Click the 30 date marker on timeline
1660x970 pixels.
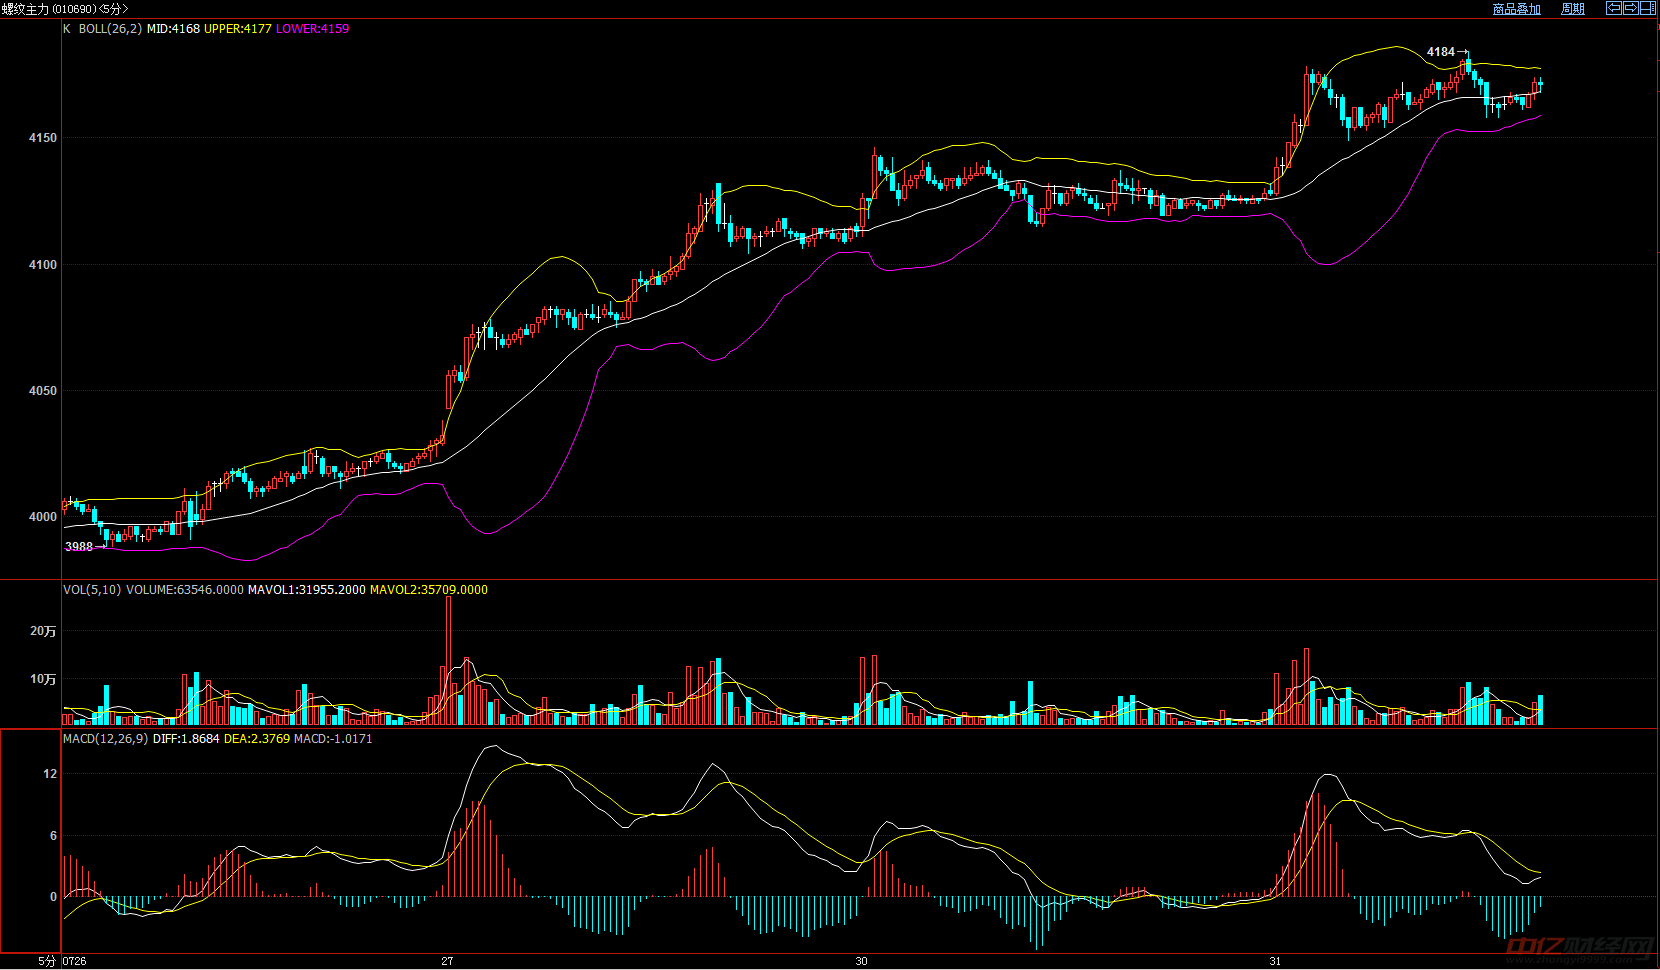click(861, 961)
